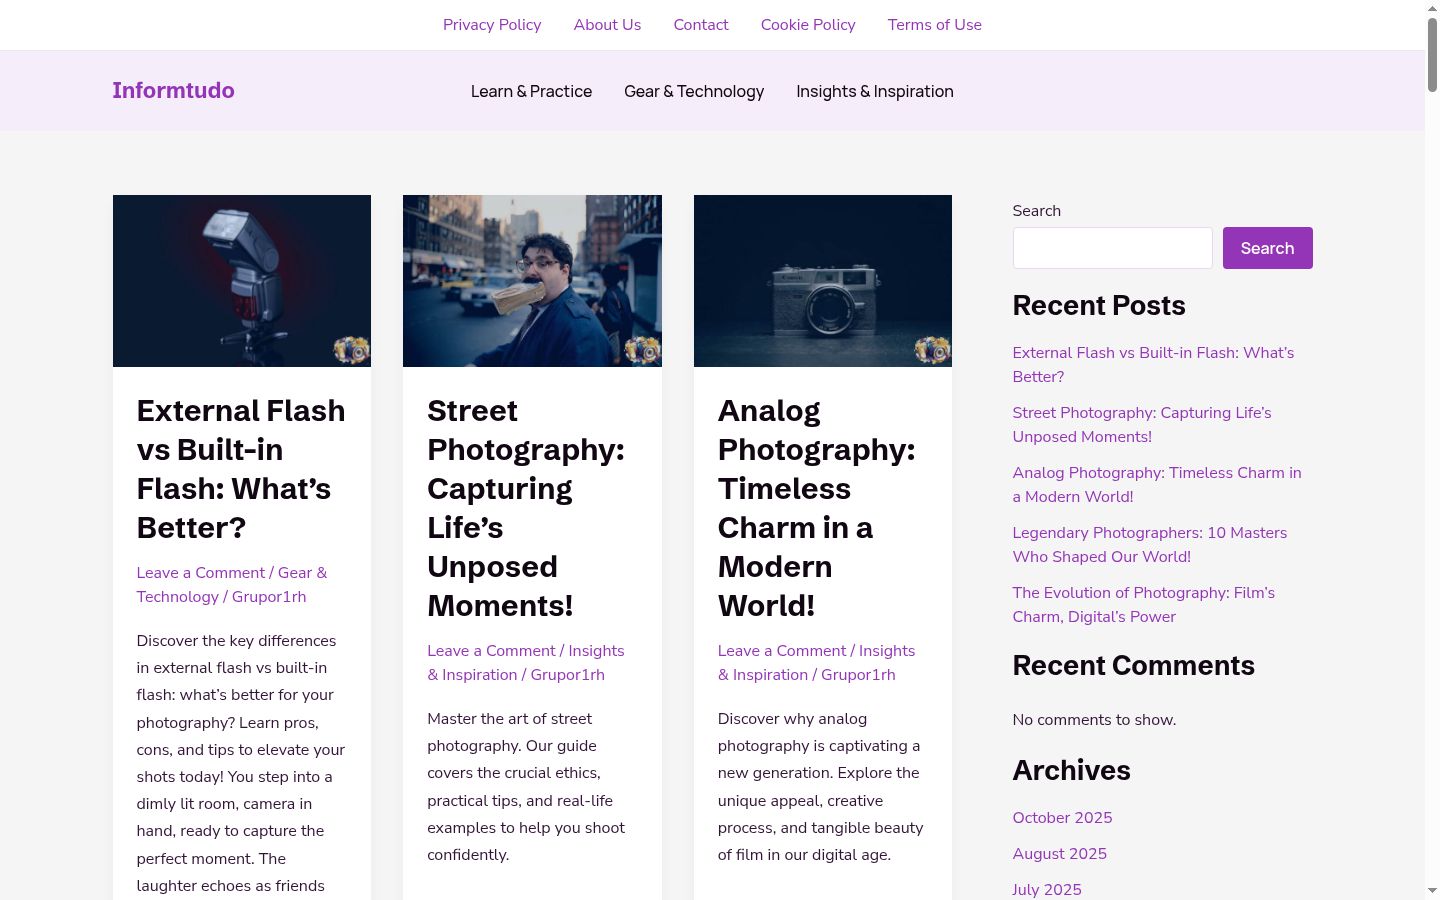Open Legendary Photographers recent post link
The height and width of the screenshot is (900, 1440).
point(1150,545)
